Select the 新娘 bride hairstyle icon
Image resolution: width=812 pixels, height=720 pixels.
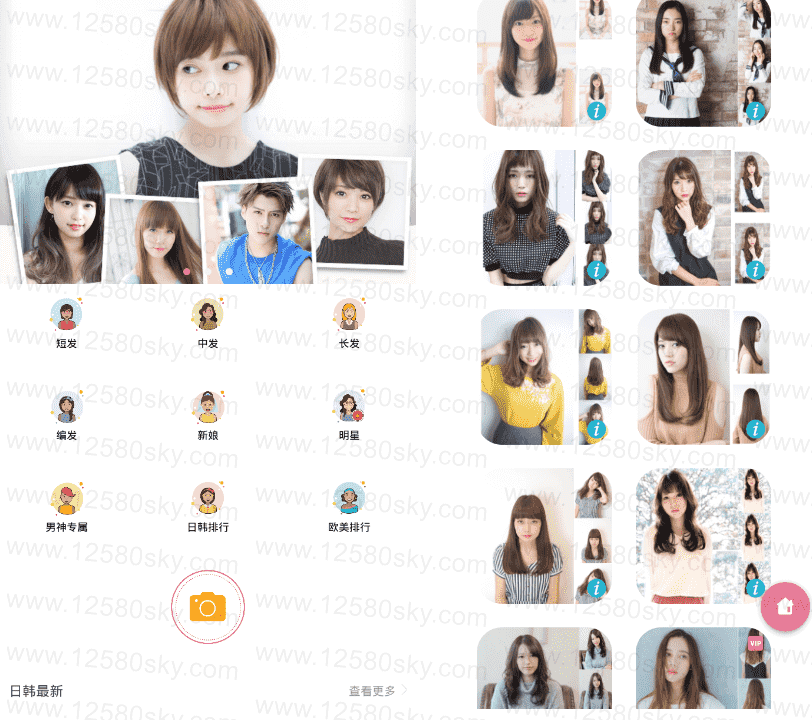coord(208,407)
